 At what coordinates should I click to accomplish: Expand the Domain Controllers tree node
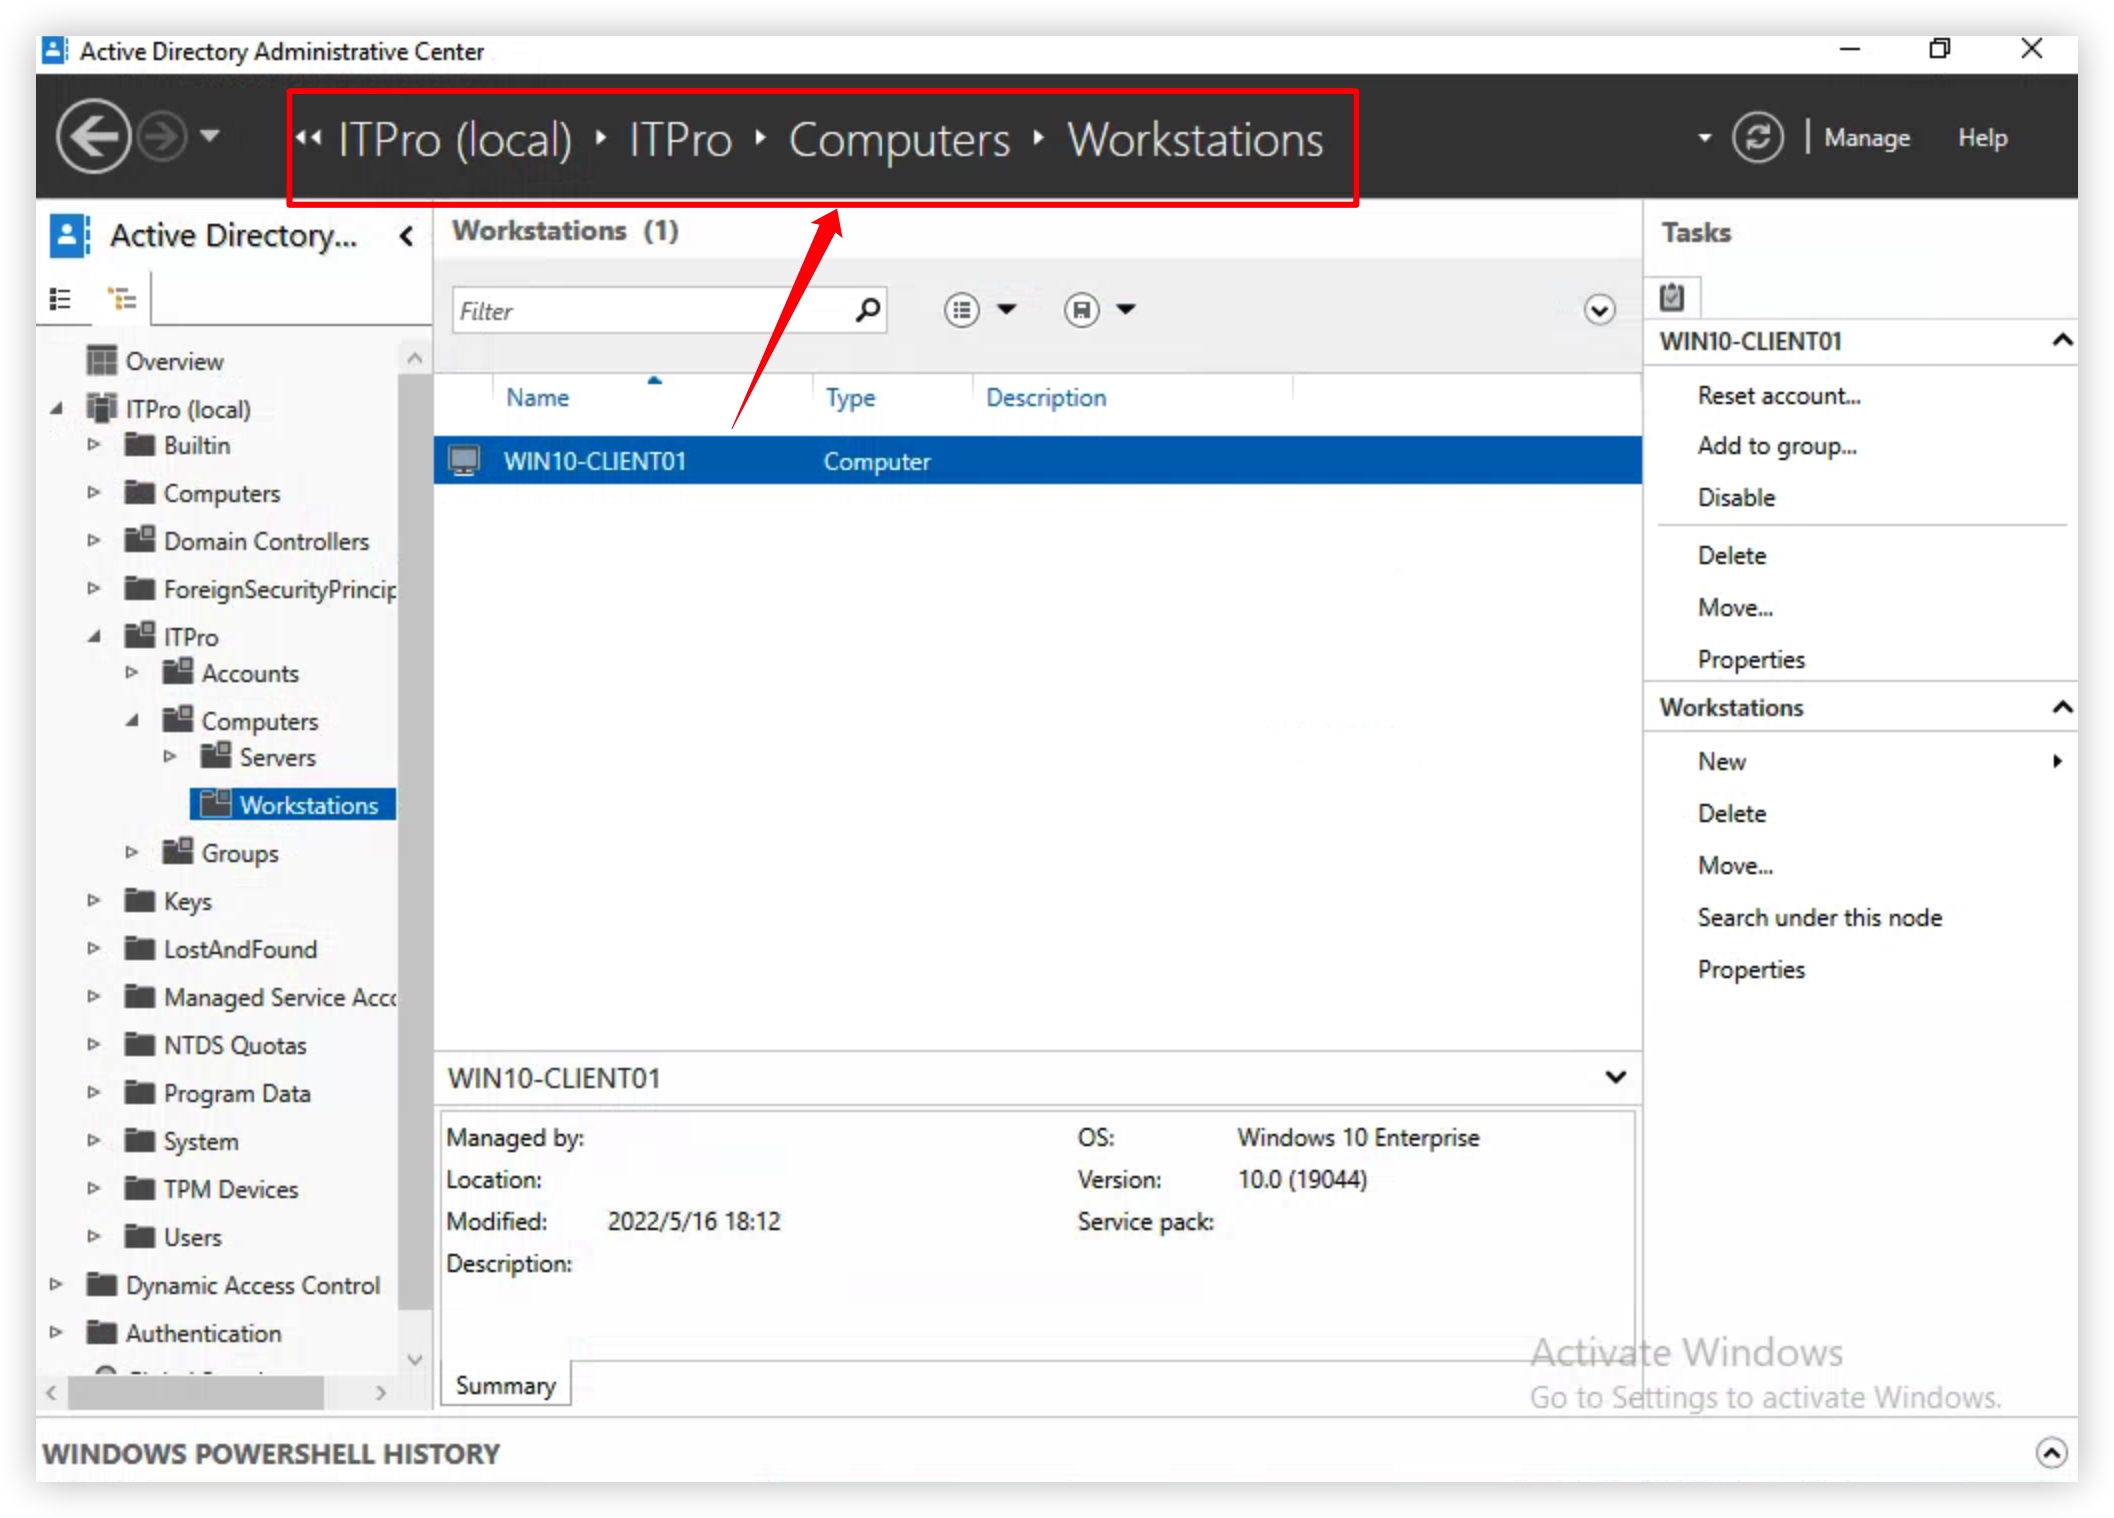pos(93,541)
